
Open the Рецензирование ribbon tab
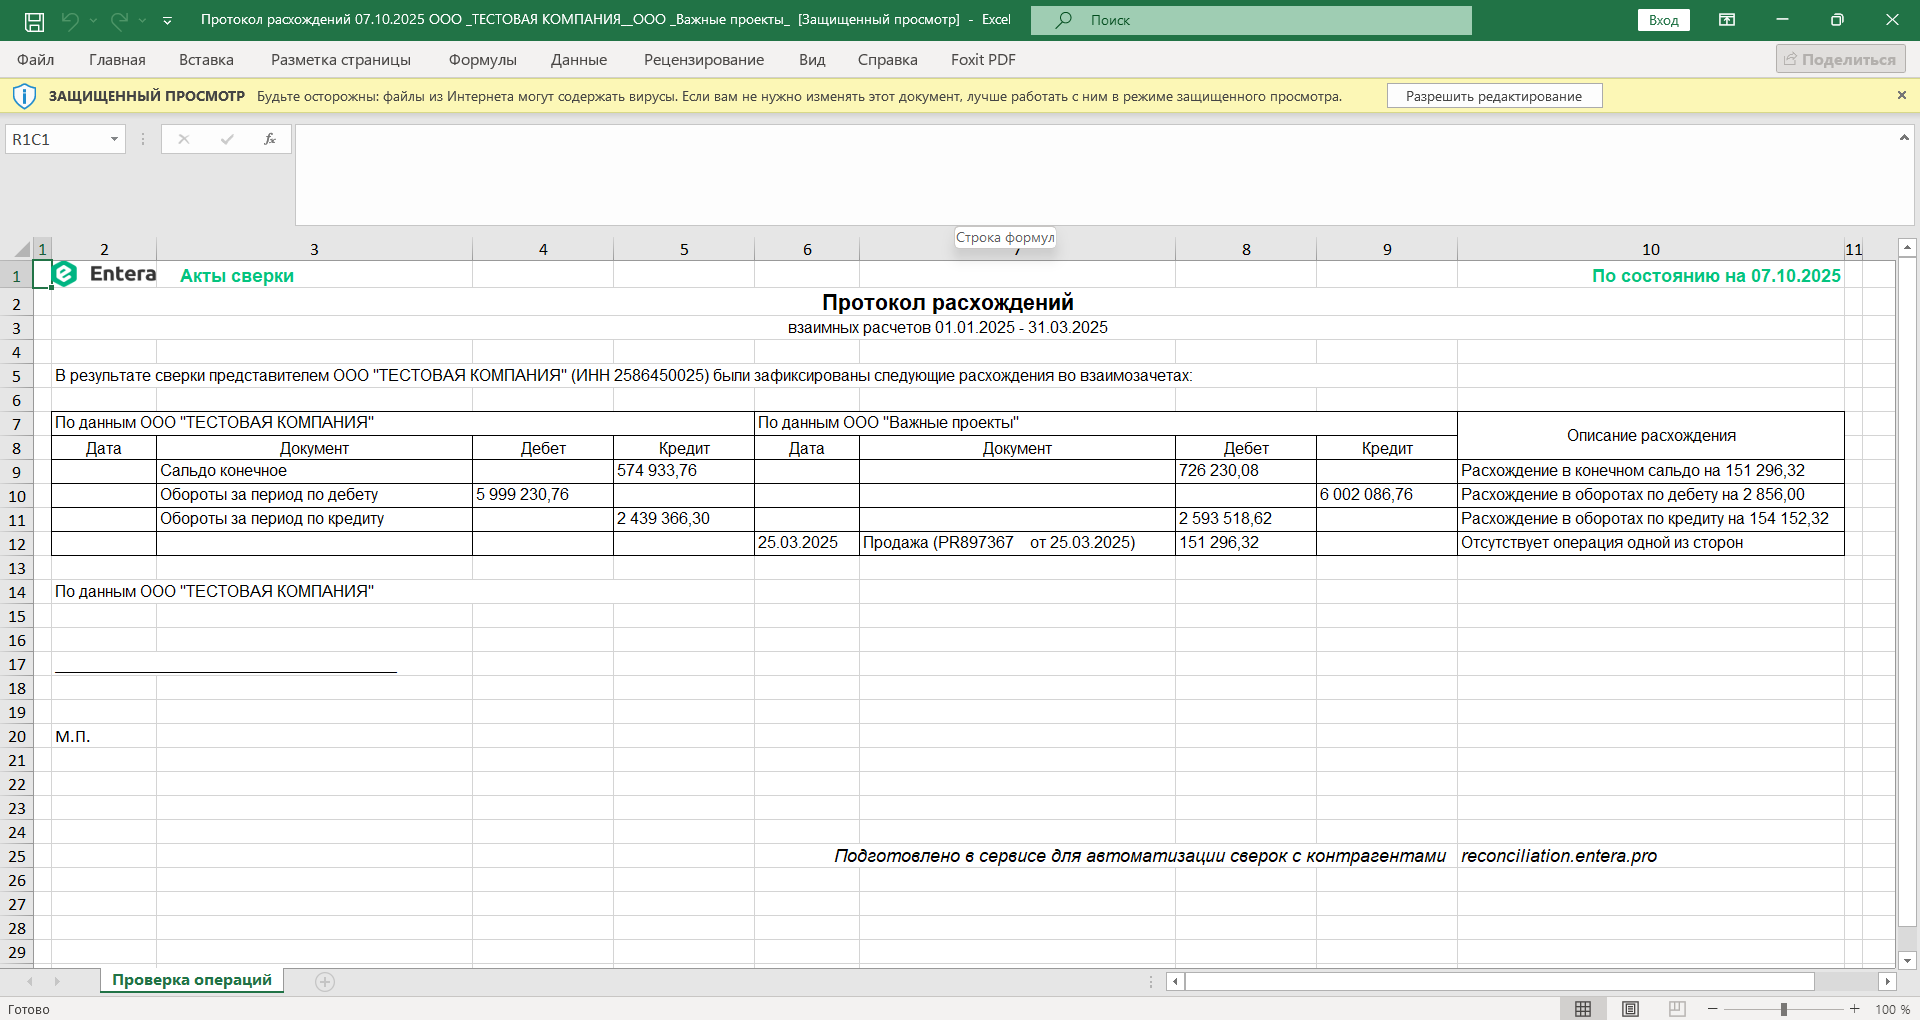click(703, 60)
